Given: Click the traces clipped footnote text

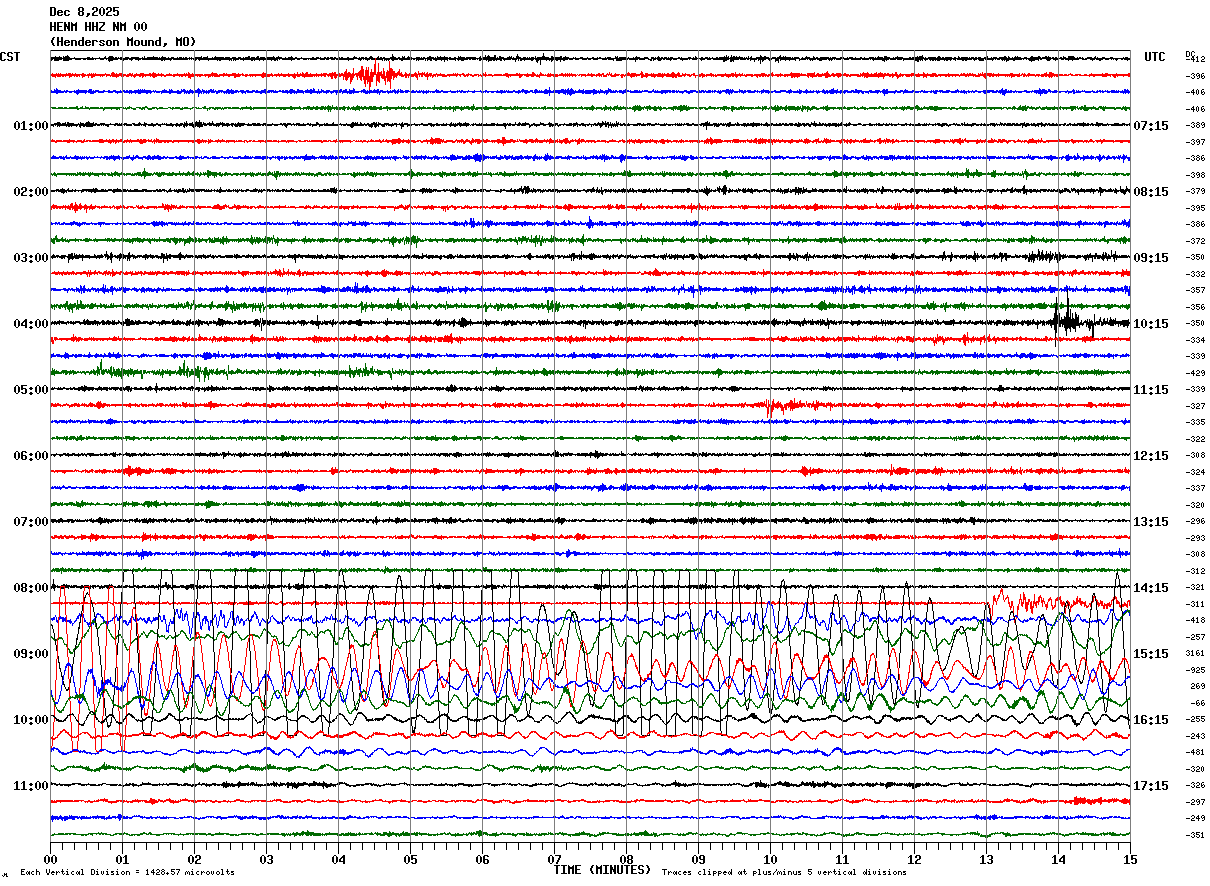Looking at the screenshot, I should point(784,873).
